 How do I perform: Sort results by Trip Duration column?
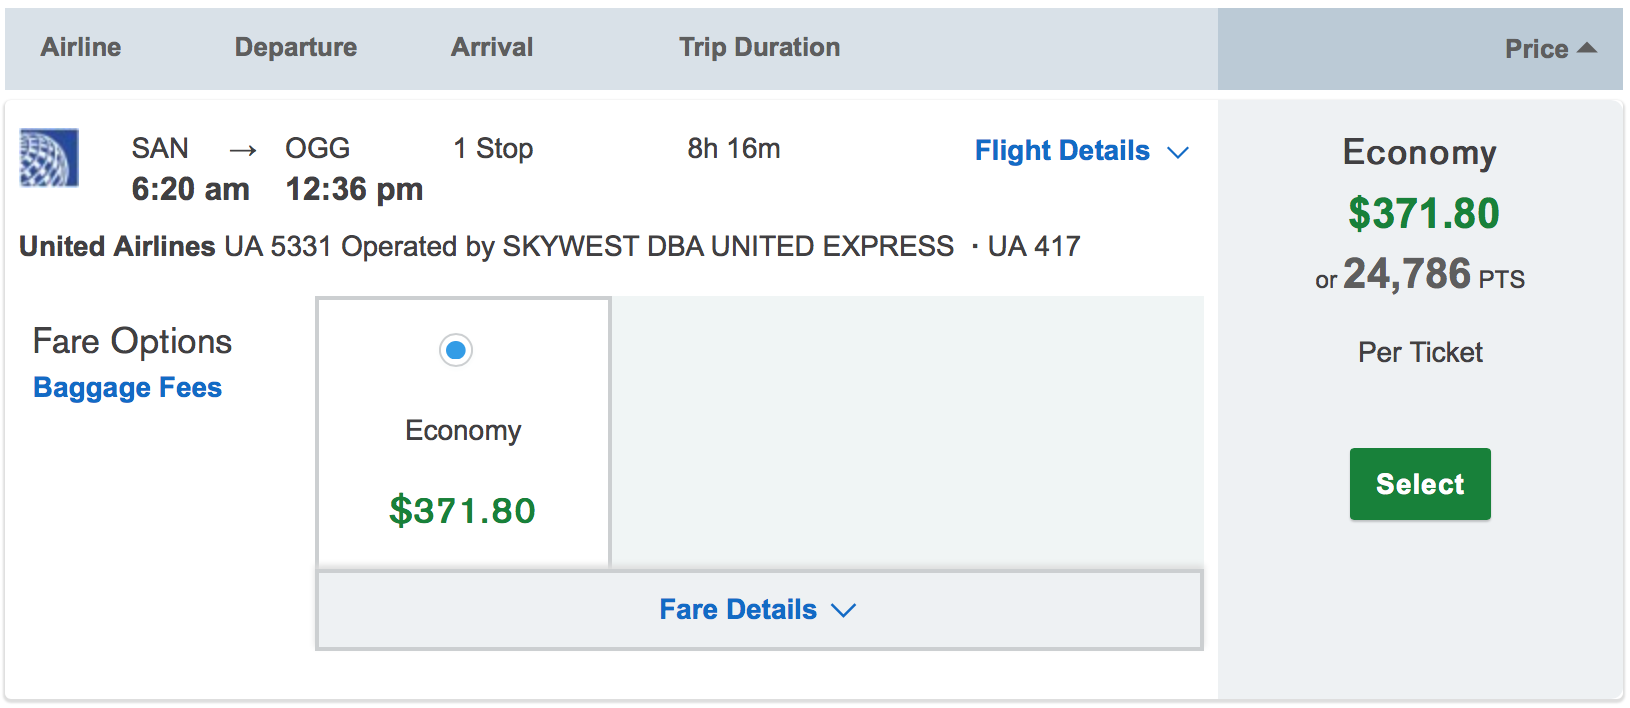point(760,47)
